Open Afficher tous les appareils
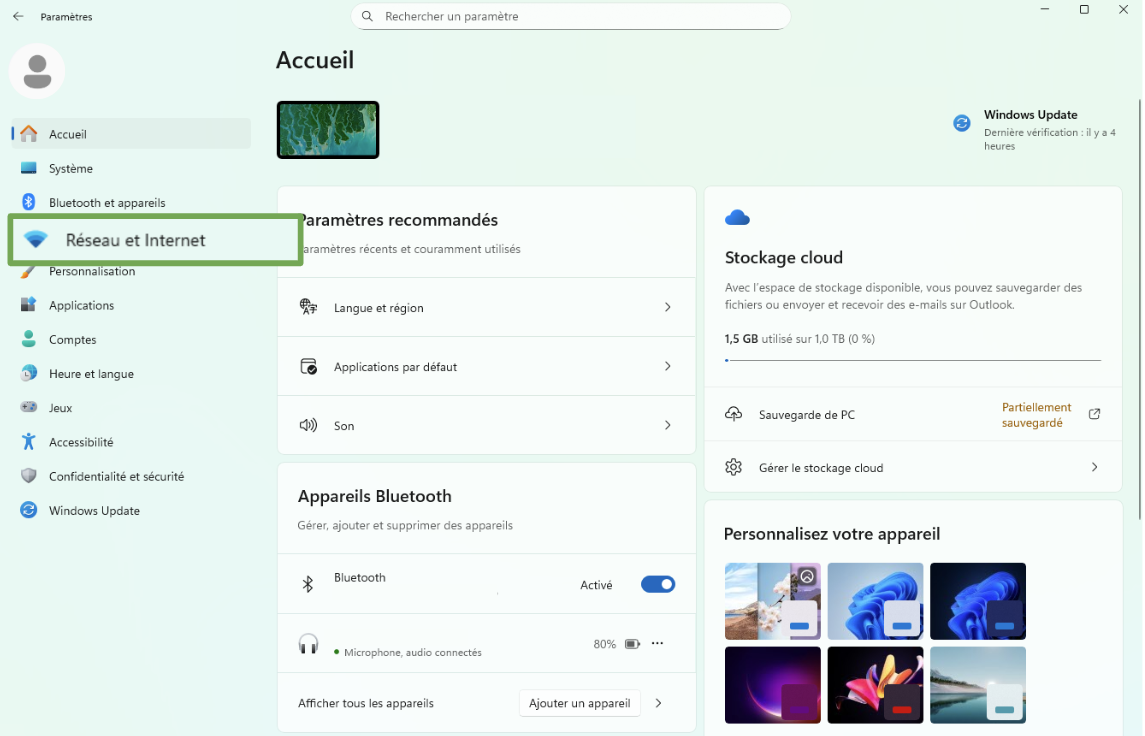This screenshot has height=736, width=1145. click(x=366, y=703)
